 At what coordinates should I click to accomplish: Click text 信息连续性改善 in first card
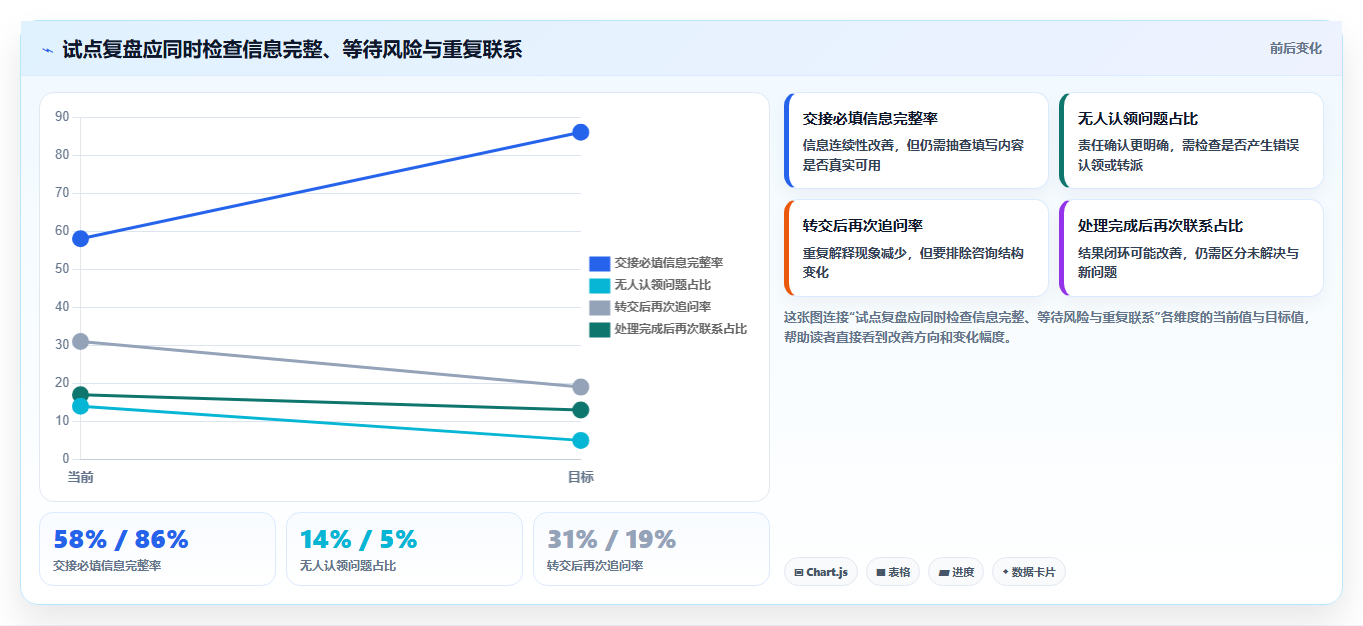point(848,145)
